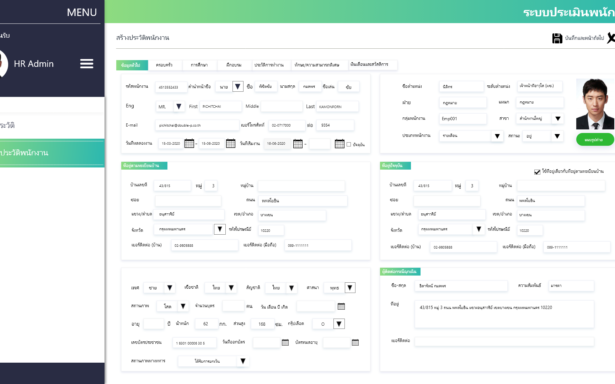Click the employee portrait photo

(595, 104)
